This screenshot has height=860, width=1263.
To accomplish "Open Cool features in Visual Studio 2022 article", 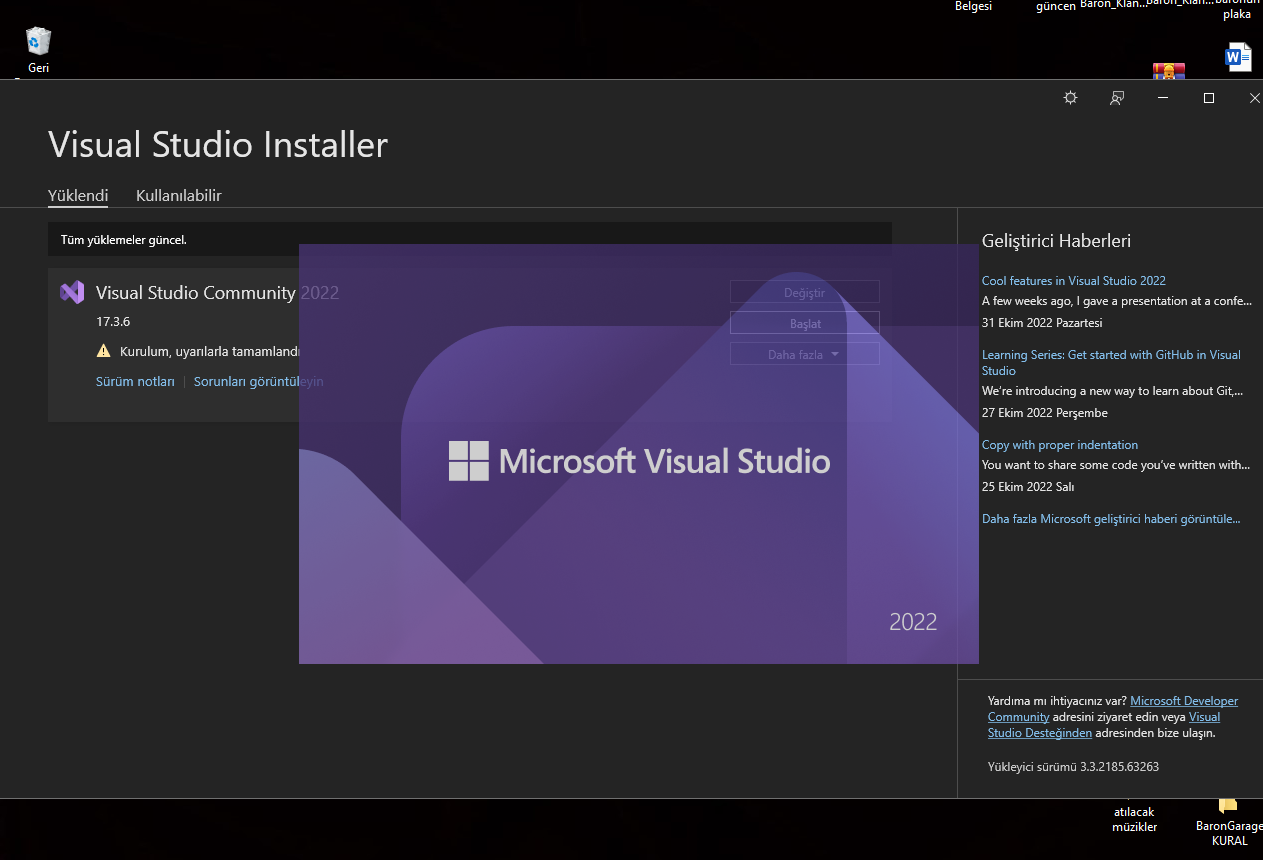I will coord(1073,281).
